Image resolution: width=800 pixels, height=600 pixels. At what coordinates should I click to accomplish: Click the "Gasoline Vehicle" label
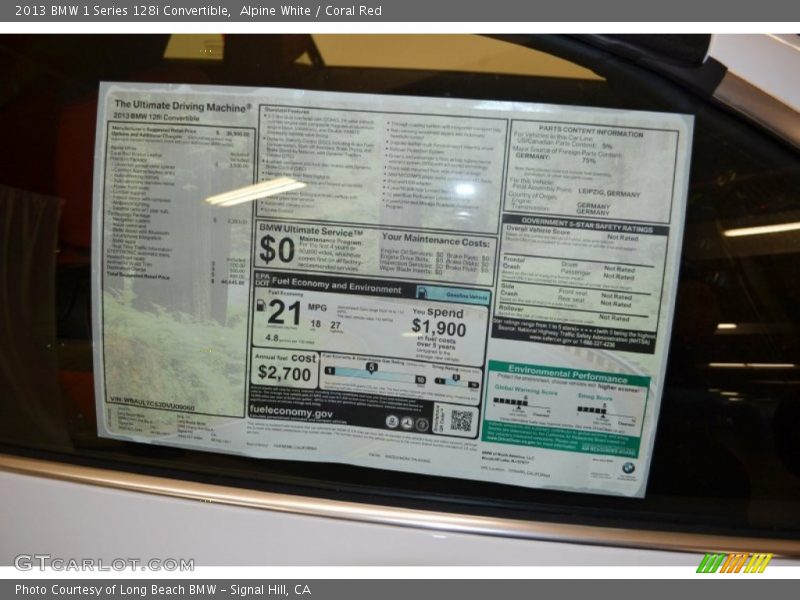point(467,295)
